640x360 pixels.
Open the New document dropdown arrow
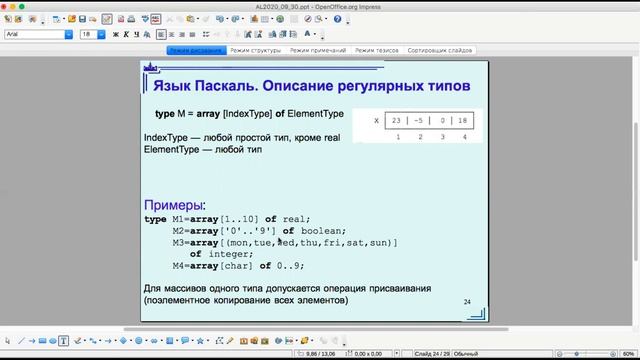[x=64, y=19]
